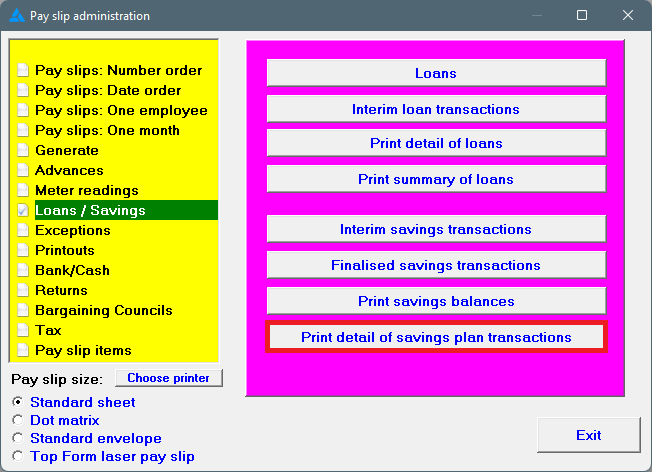Viewport: 652px width, 472px height.
Task: Select the Standard sheet radio button
Action: [18, 402]
